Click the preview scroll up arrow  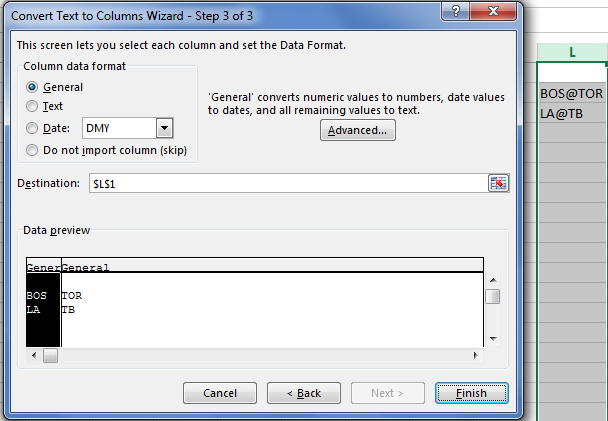[493, 280]
